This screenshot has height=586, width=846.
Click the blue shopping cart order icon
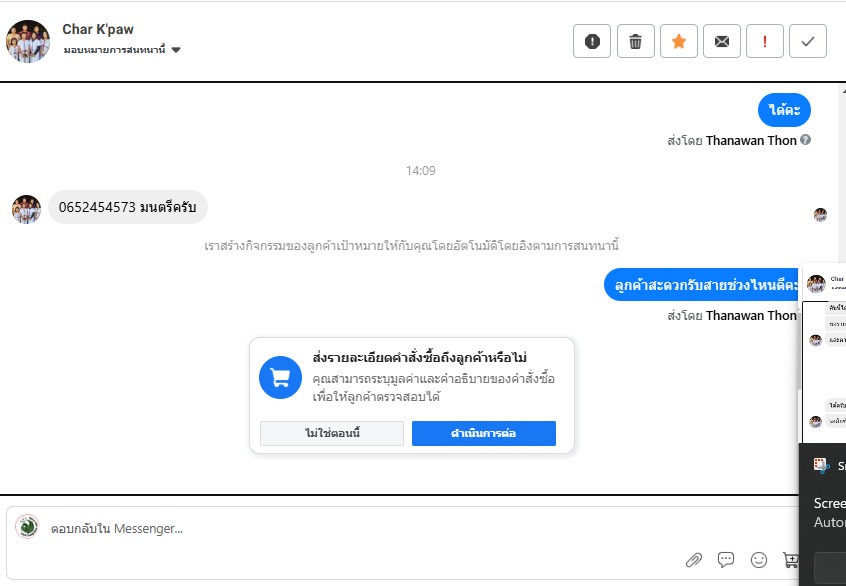[x=280, y=377]
